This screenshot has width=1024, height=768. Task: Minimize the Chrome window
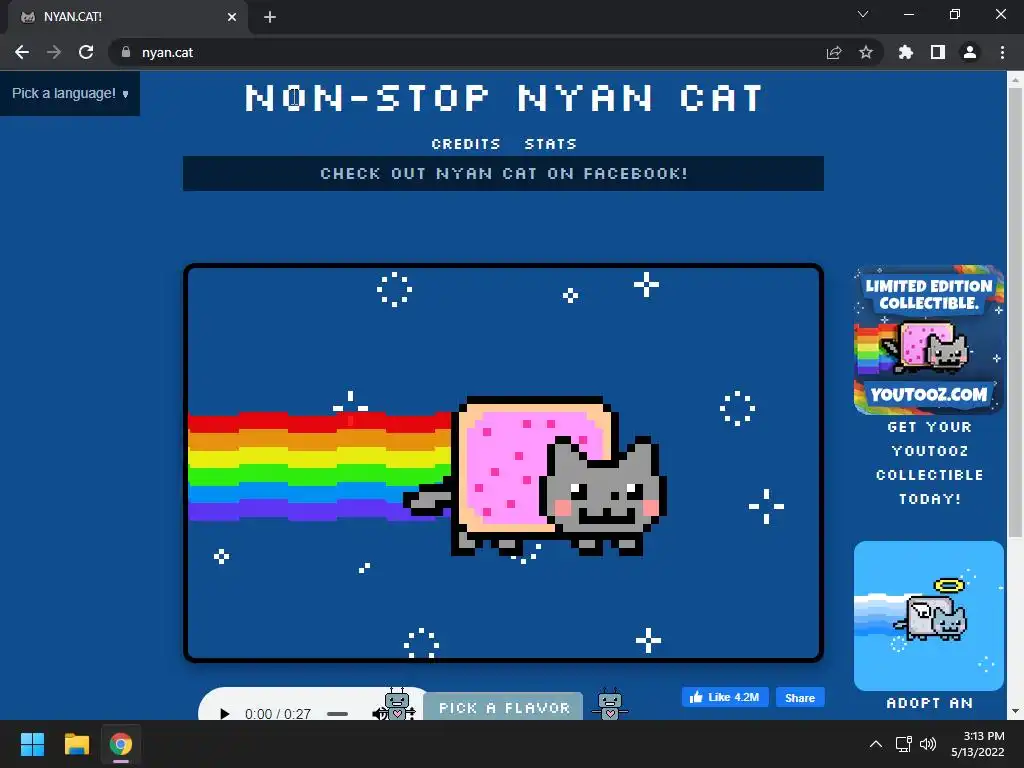[908, 14]
